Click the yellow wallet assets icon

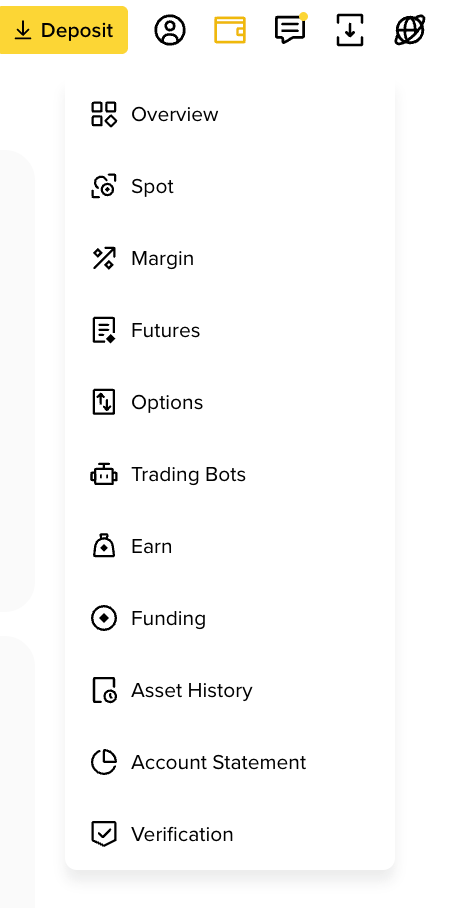point(230,30)
